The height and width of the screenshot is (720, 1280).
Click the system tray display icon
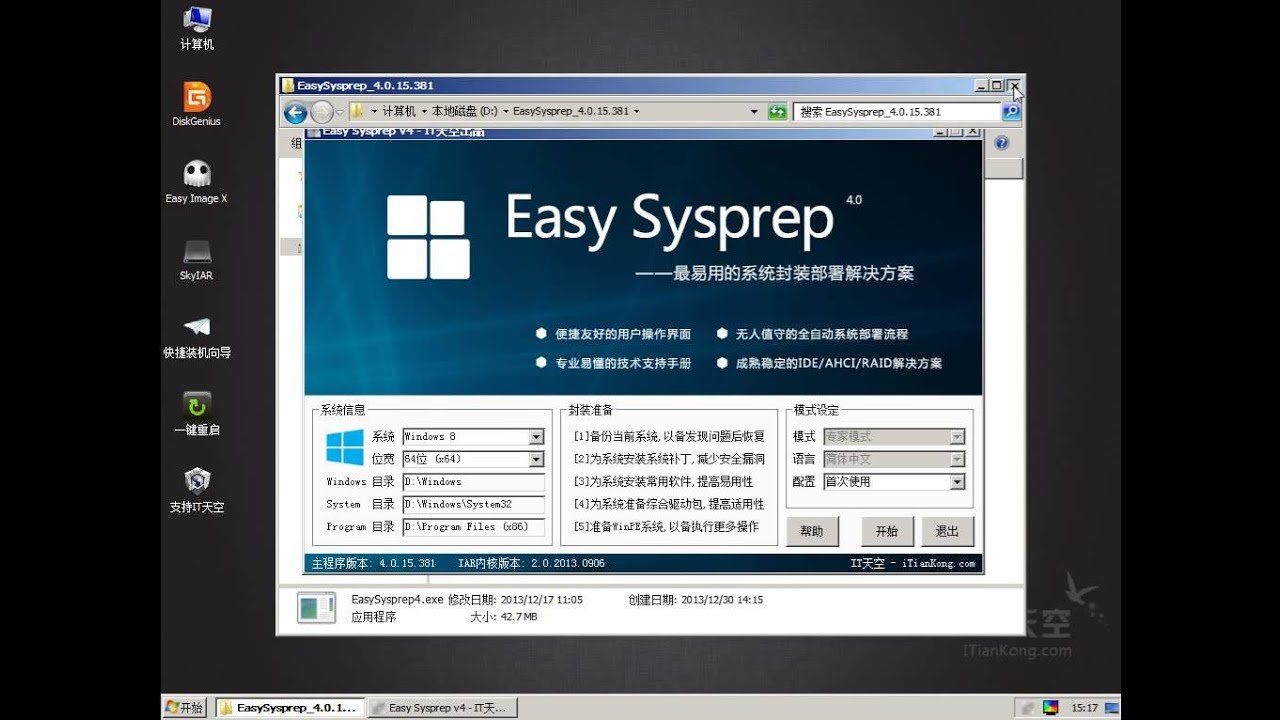1050,707
